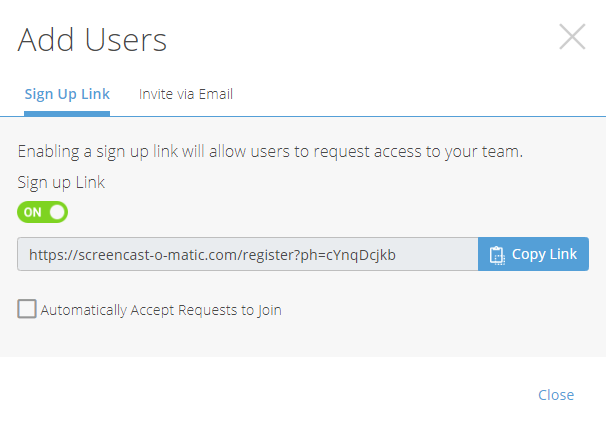Select the screencast-o-matic register URL text
Screen dimensions: 606x432
pos(212,255)
